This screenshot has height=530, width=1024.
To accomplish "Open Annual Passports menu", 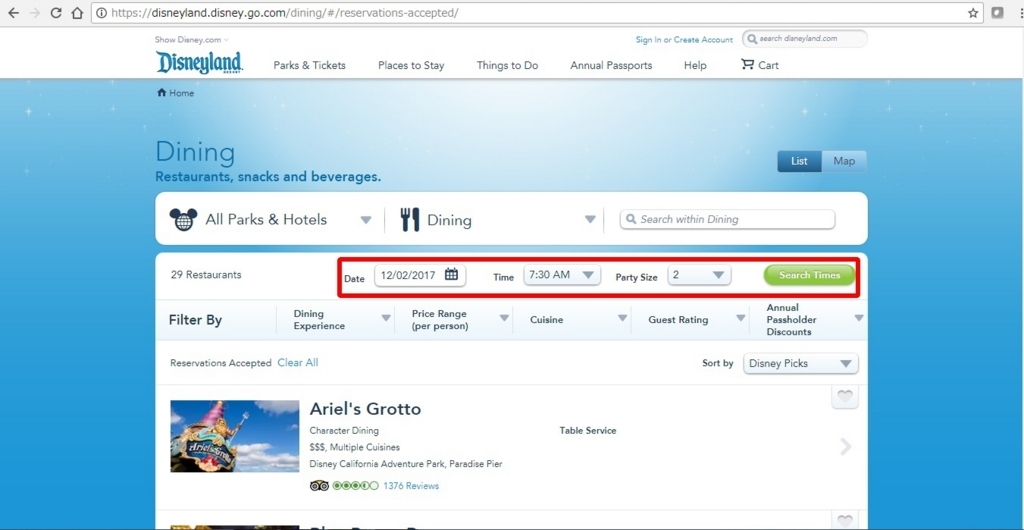I will tap(611, 65).
